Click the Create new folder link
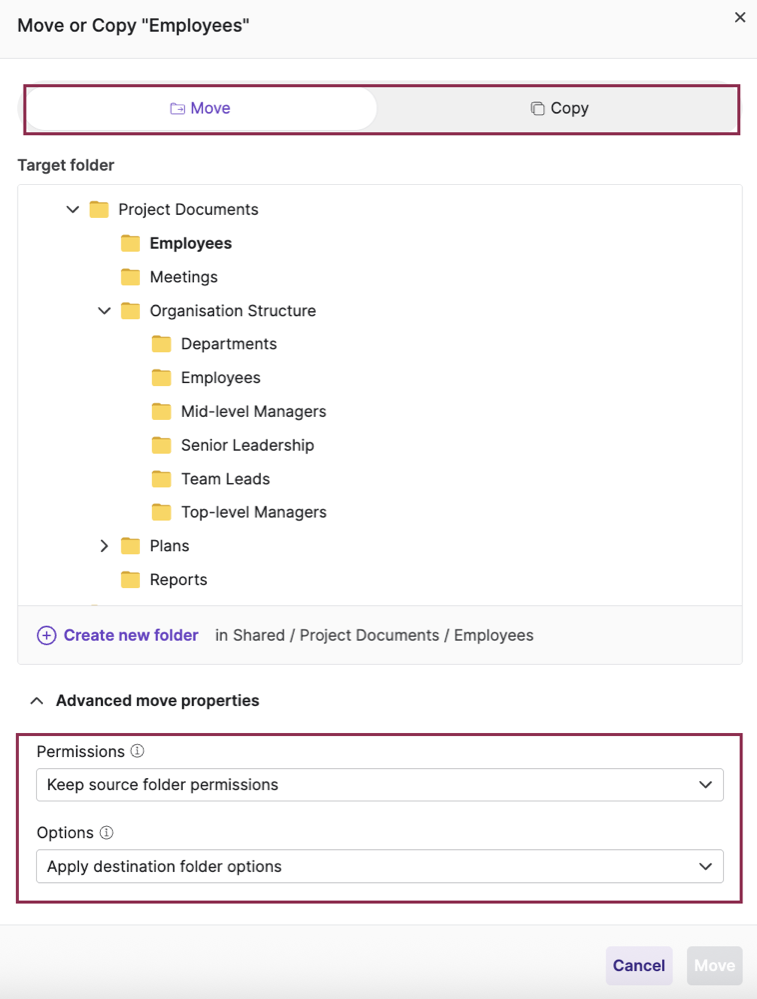Image resolution: width=757 pixels, height=999 pixels. tap(131, 635)
